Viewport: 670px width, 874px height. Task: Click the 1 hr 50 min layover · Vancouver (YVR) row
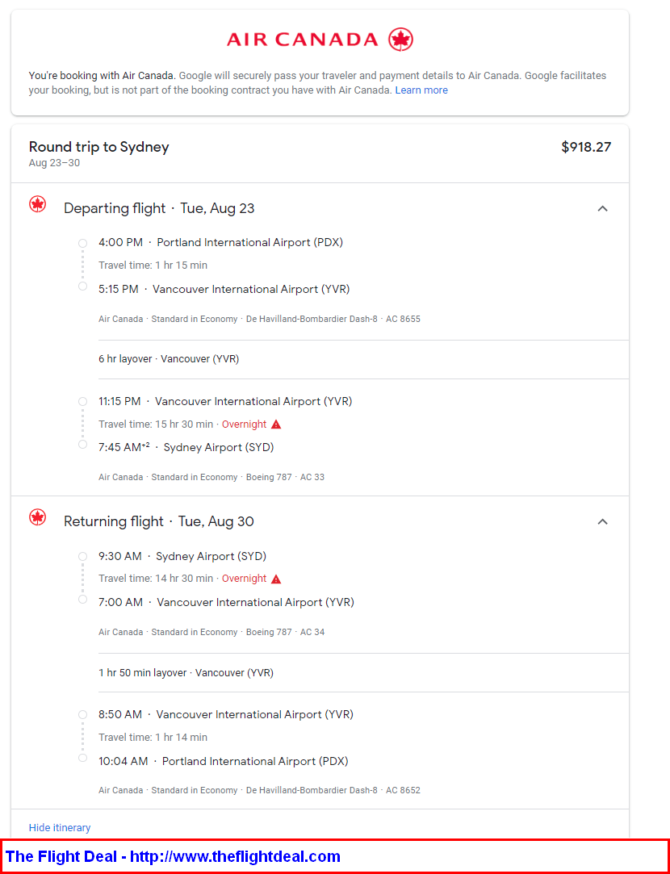point(186,673)
